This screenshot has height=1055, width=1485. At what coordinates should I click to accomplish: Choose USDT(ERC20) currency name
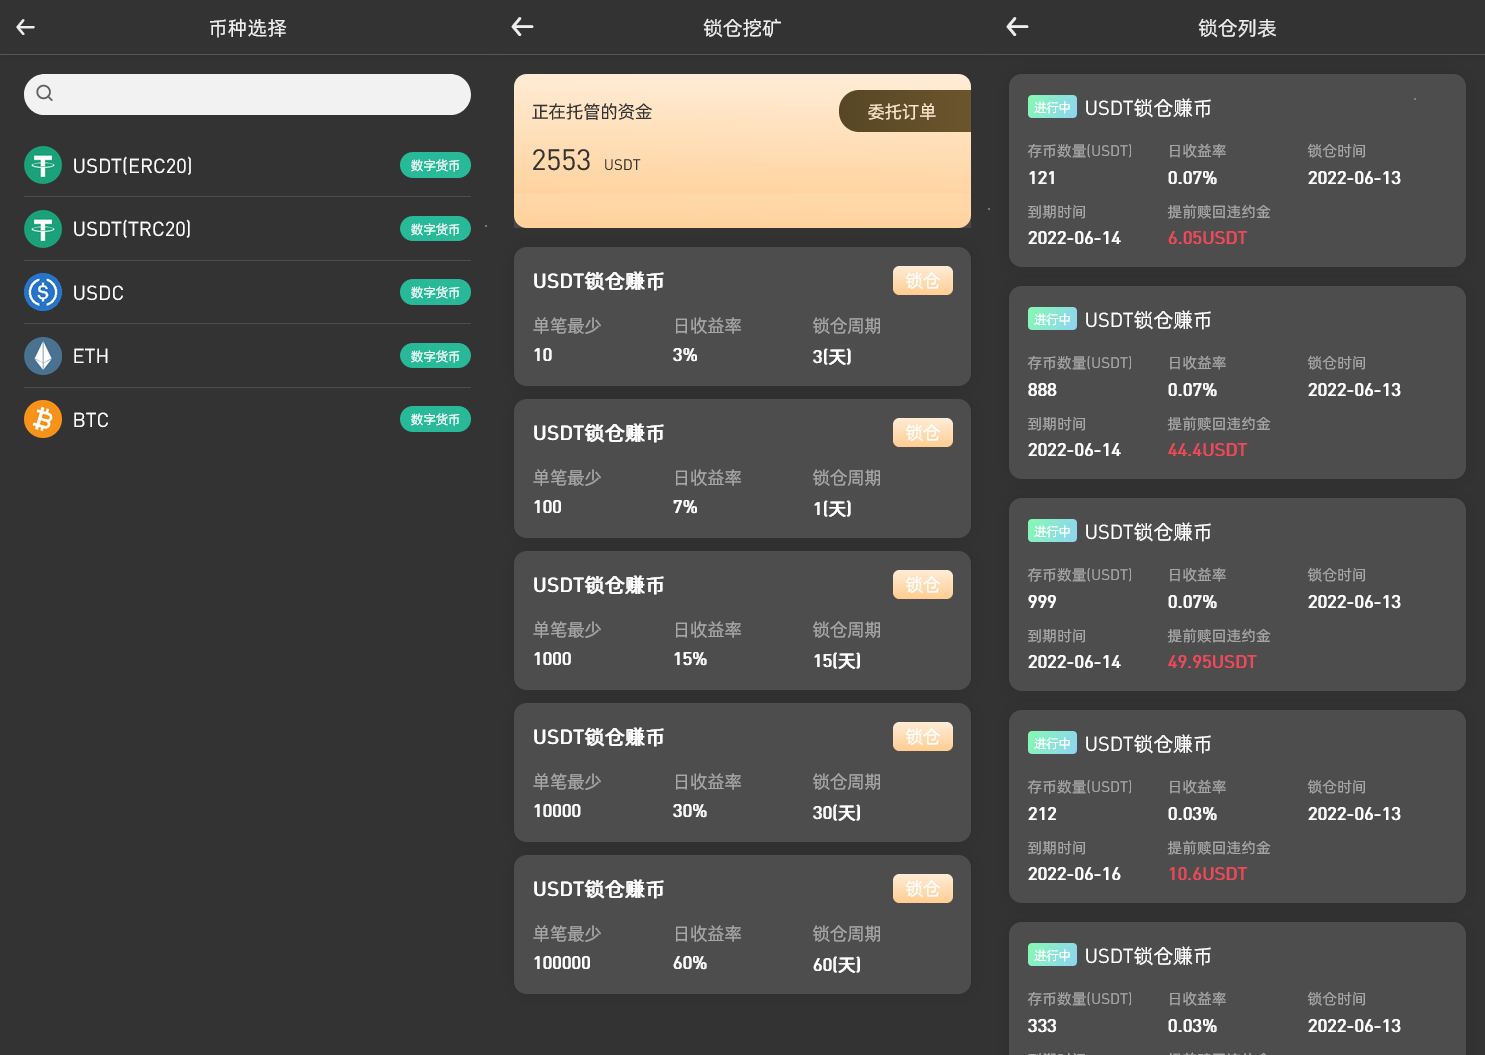coord(132,166)
